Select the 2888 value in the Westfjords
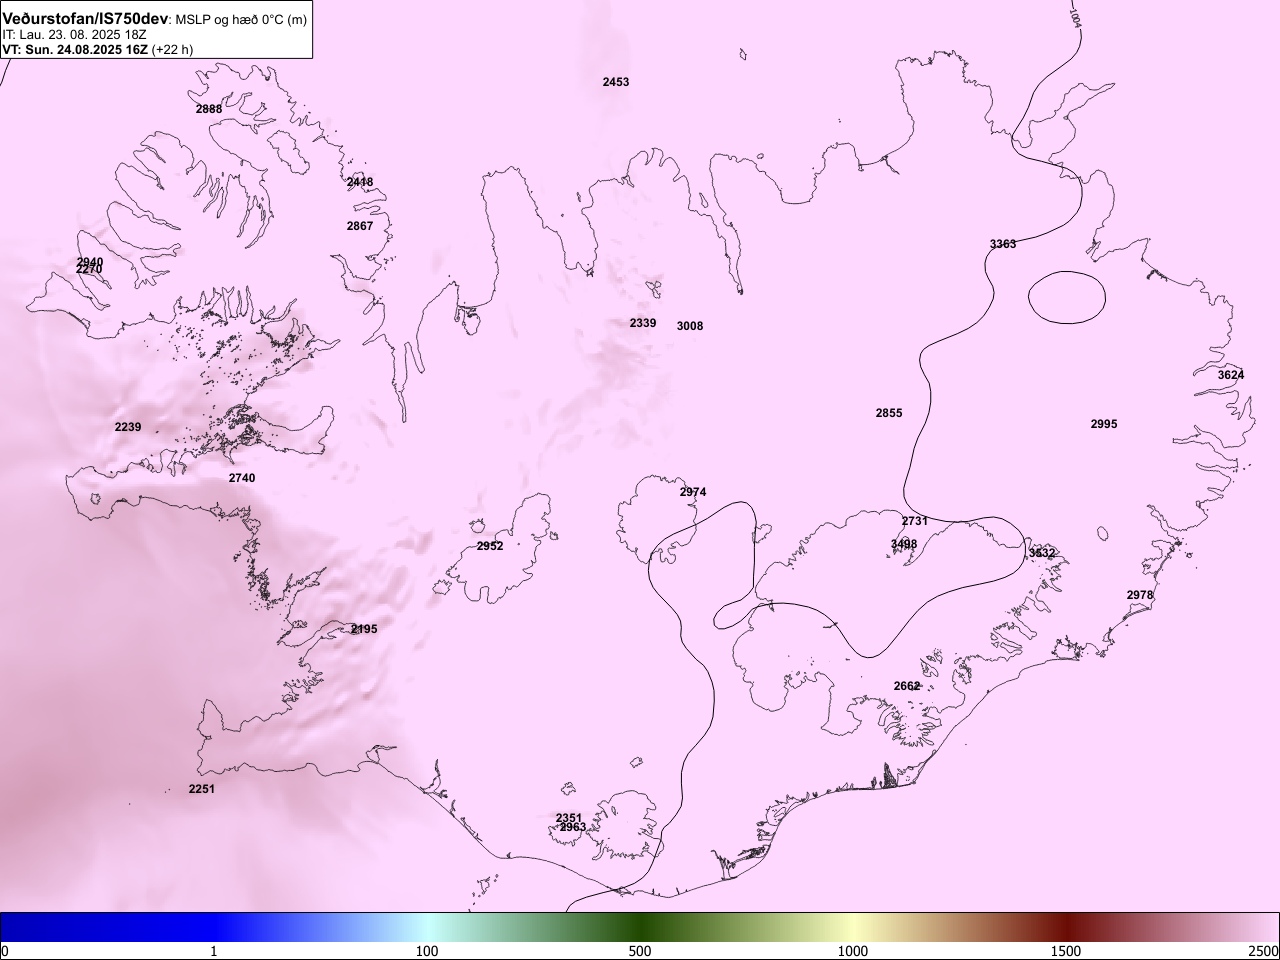 tap(209, 109)
